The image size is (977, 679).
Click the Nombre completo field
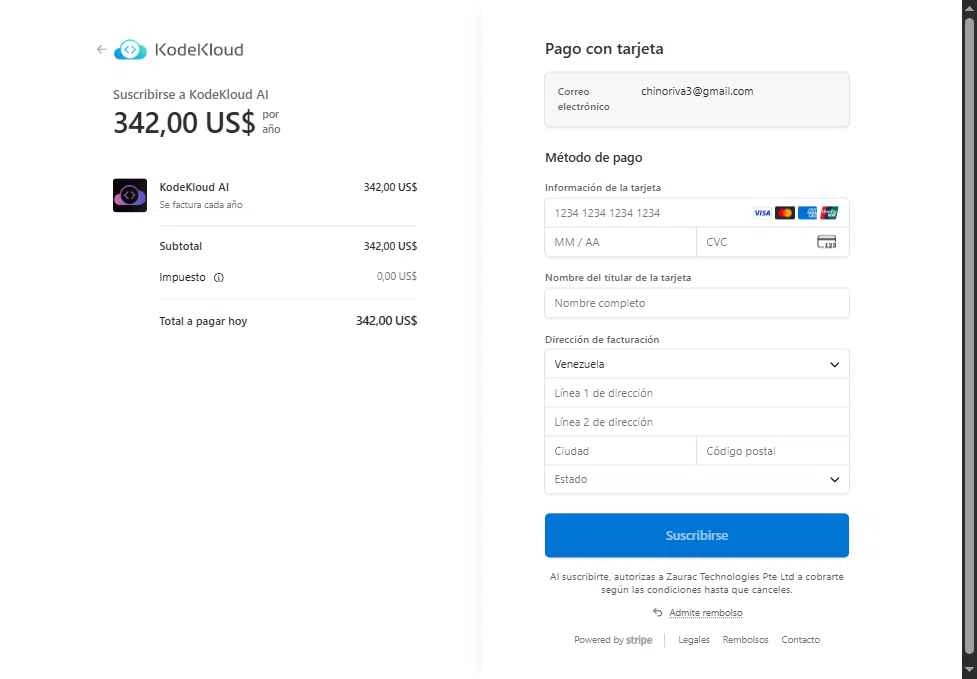tap(697, 303)
